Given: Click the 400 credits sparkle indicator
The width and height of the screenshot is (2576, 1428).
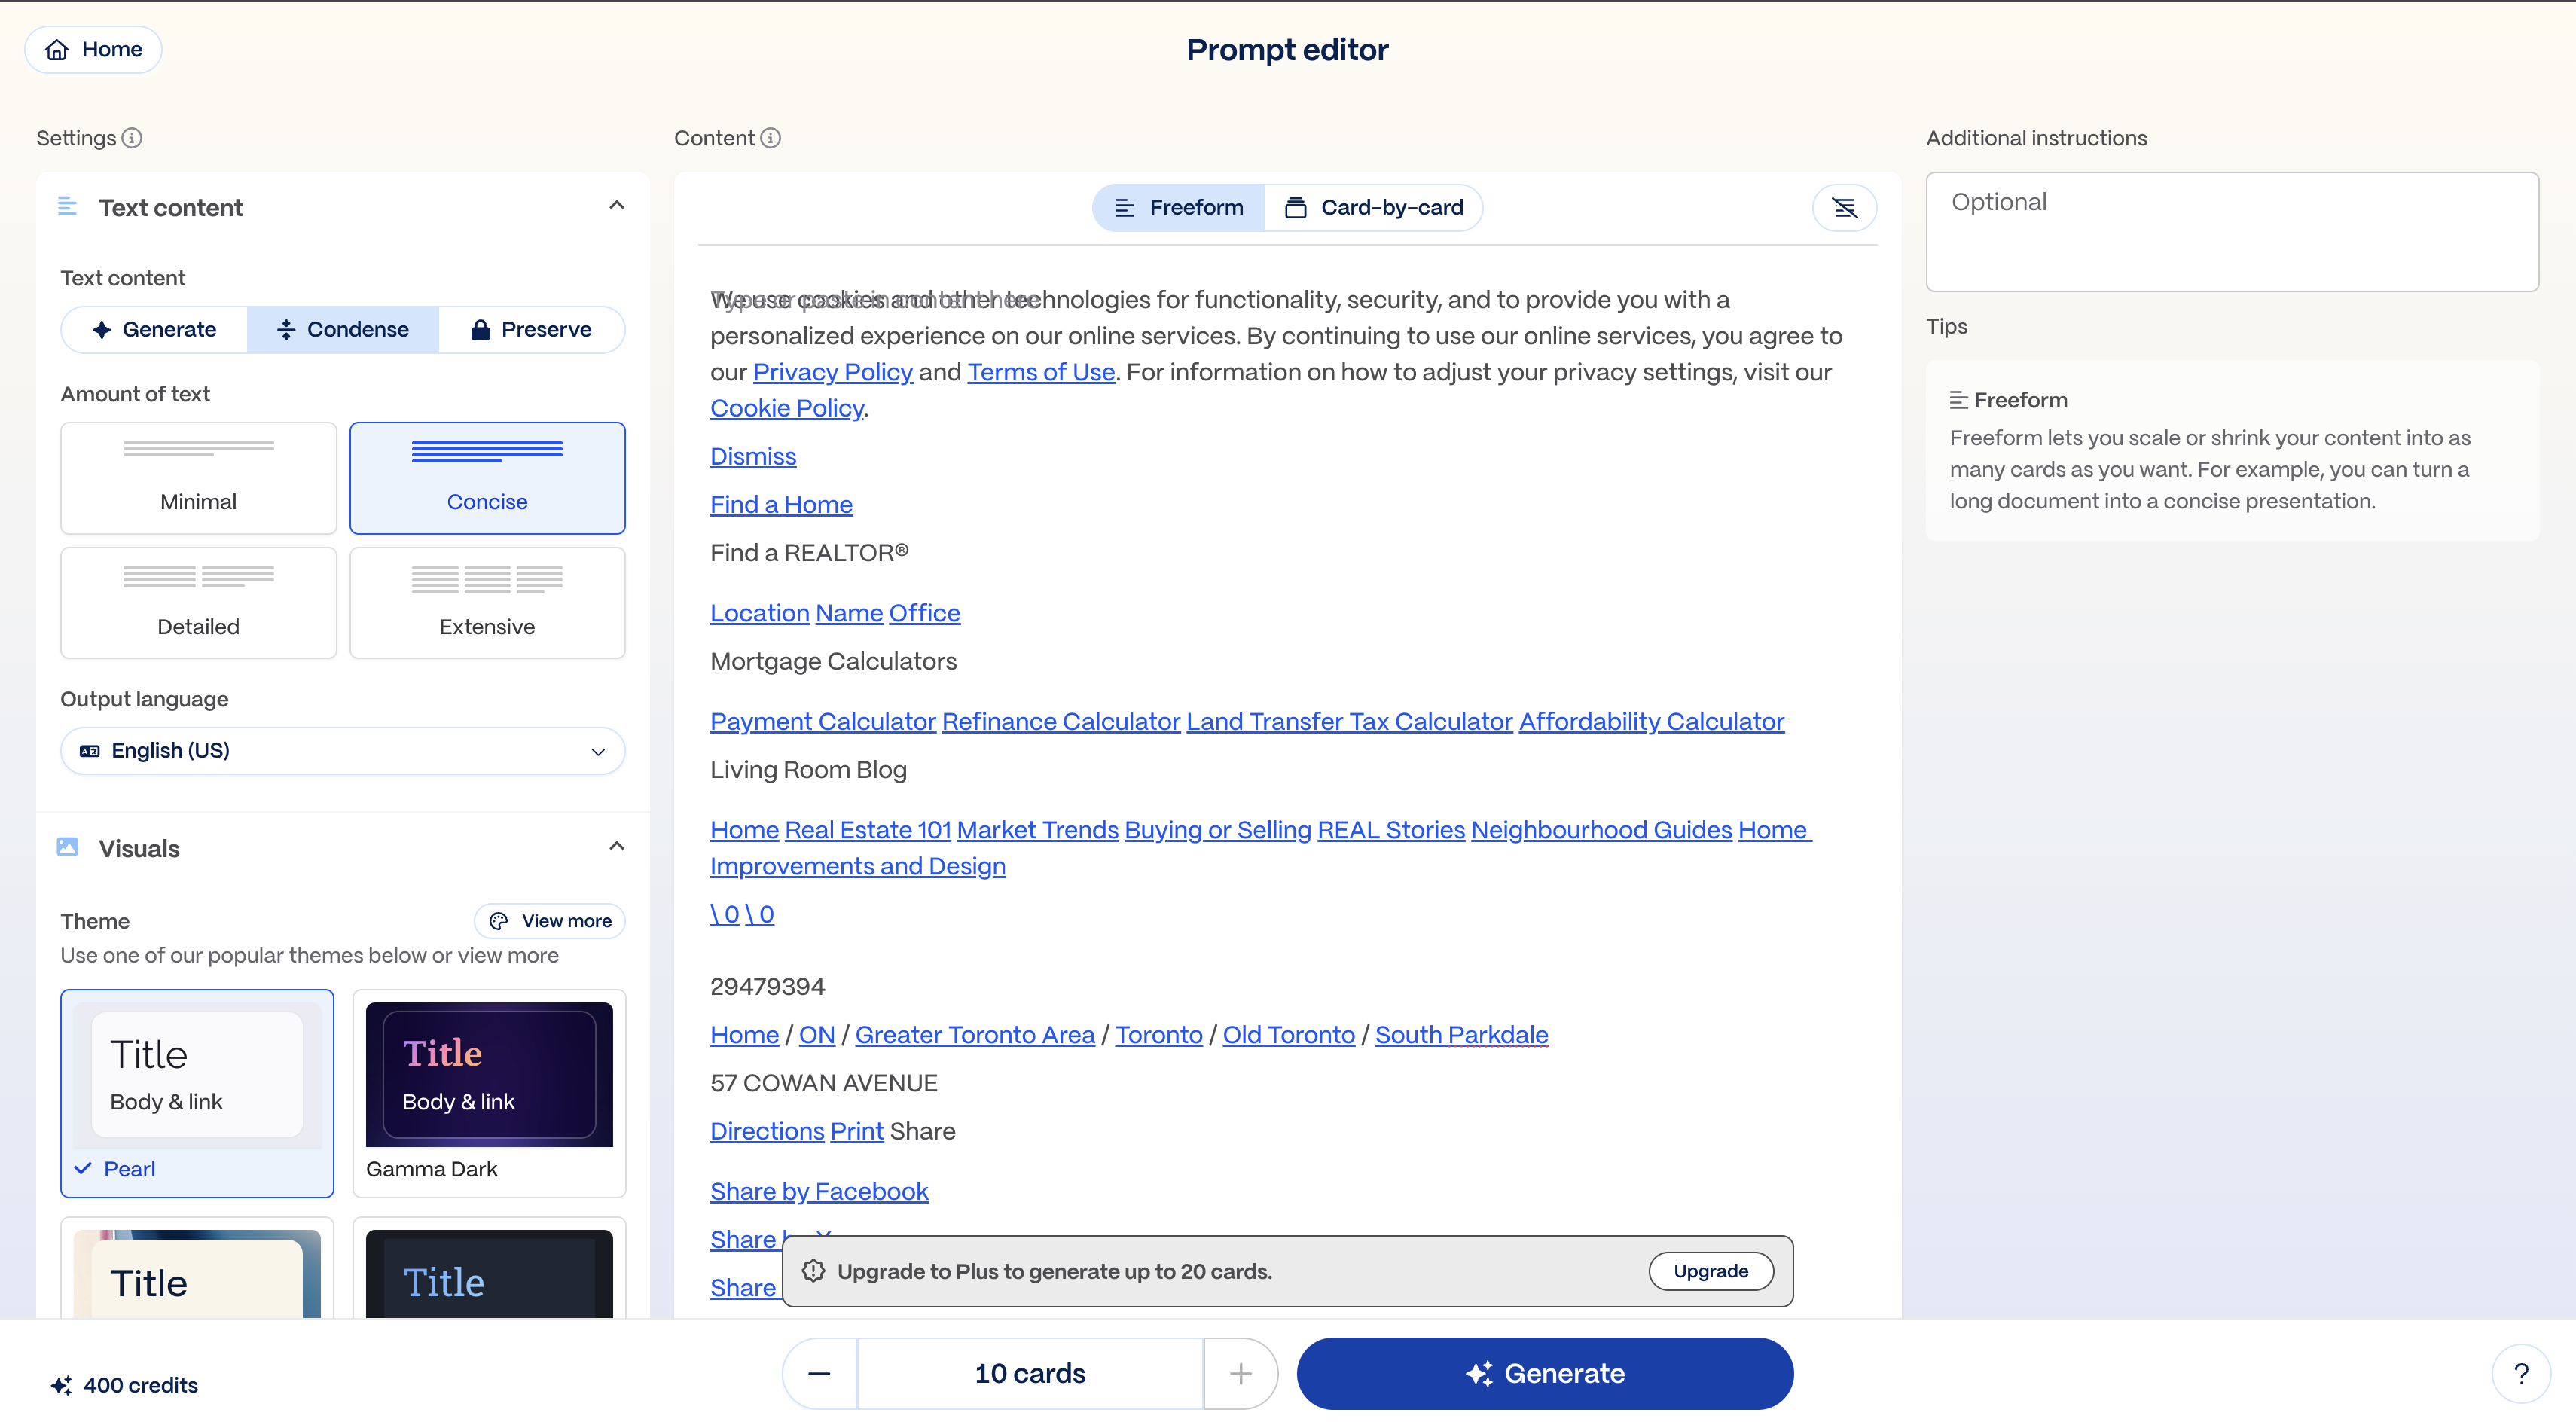Looking at the screenshot, I should (124, 1385).
